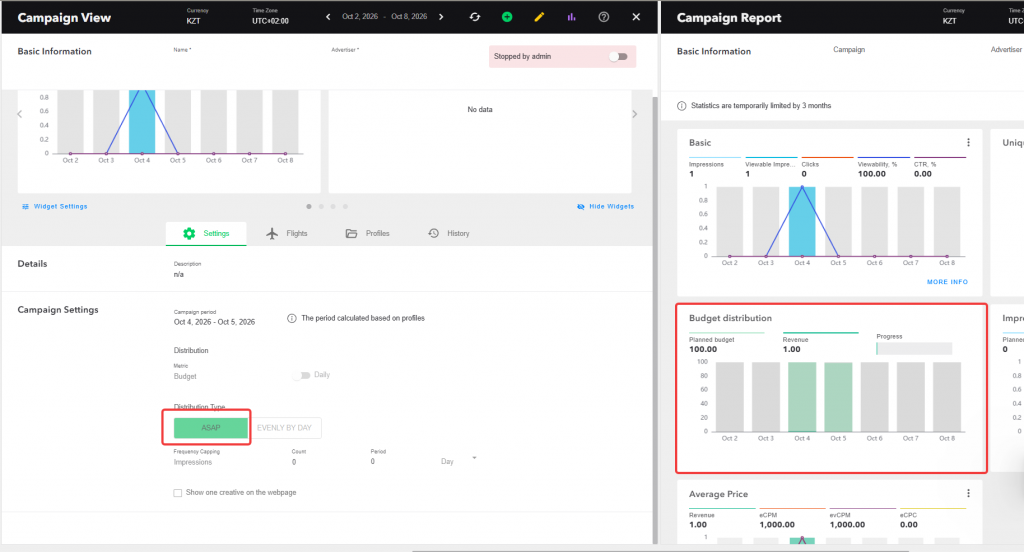This screenshot has width=1024, height=552.
Task: Select Impressions metric in Basic widget
Action: [714, 169]
